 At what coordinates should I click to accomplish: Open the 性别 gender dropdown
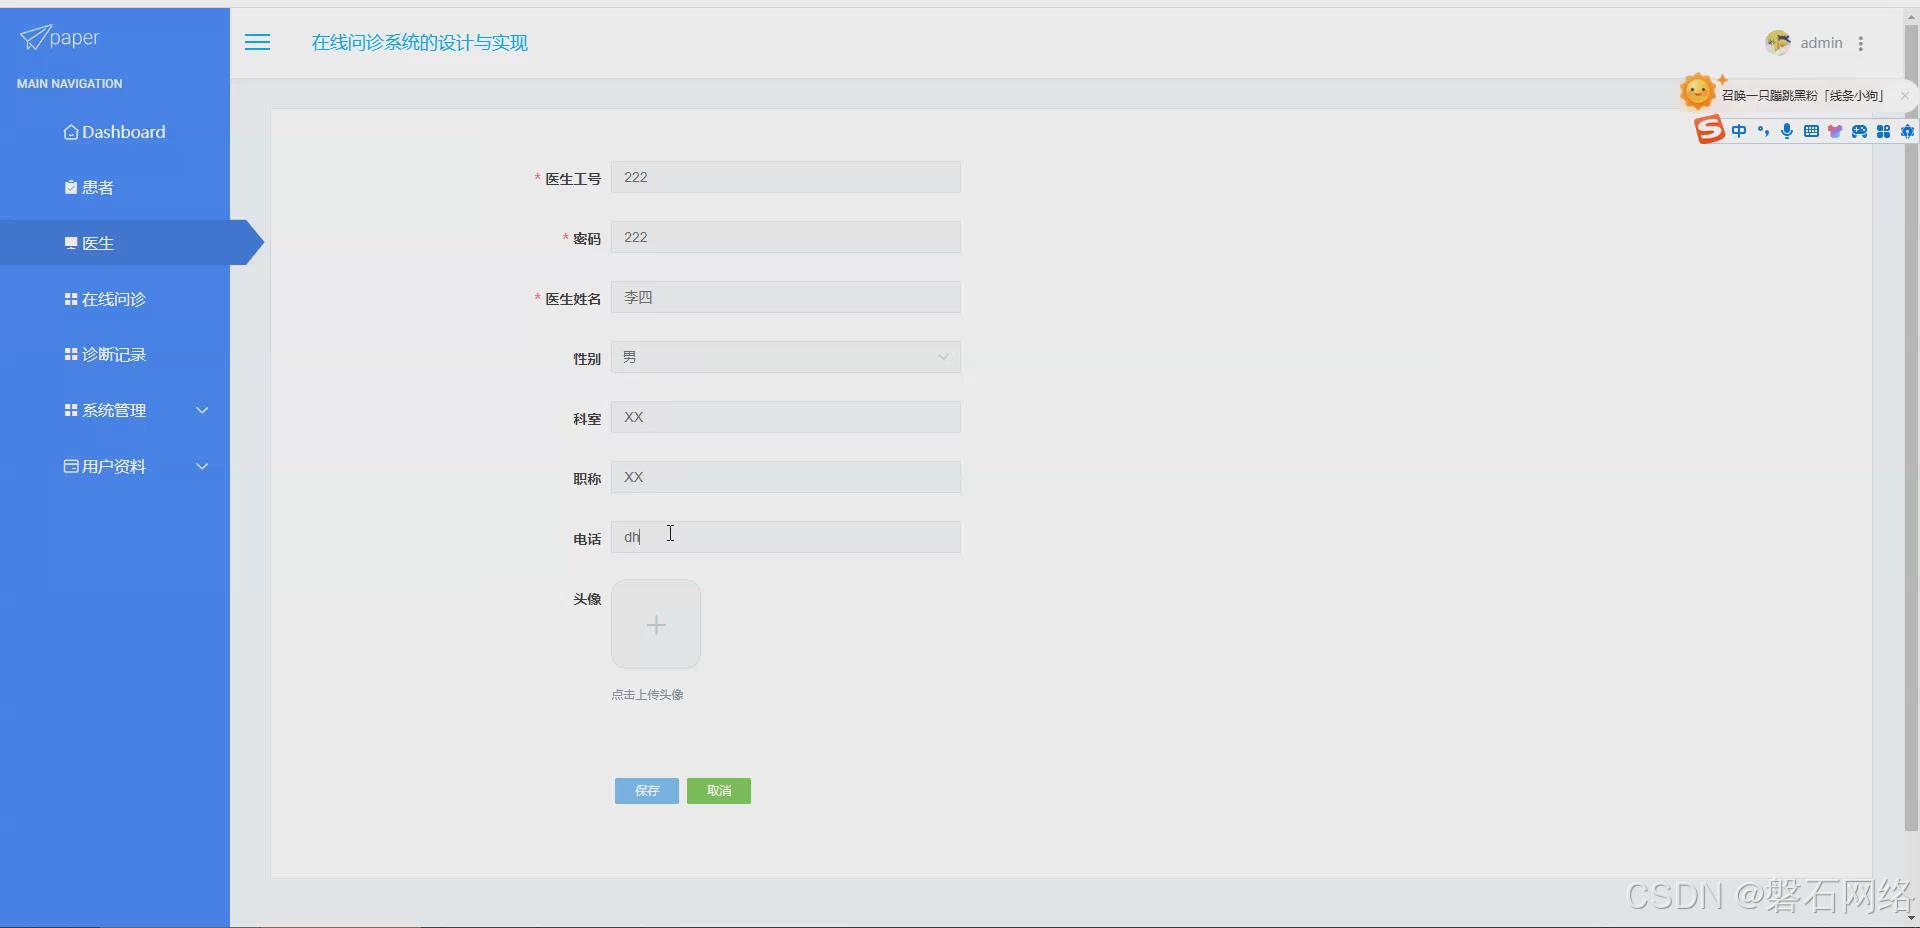[x=941, y=357]
